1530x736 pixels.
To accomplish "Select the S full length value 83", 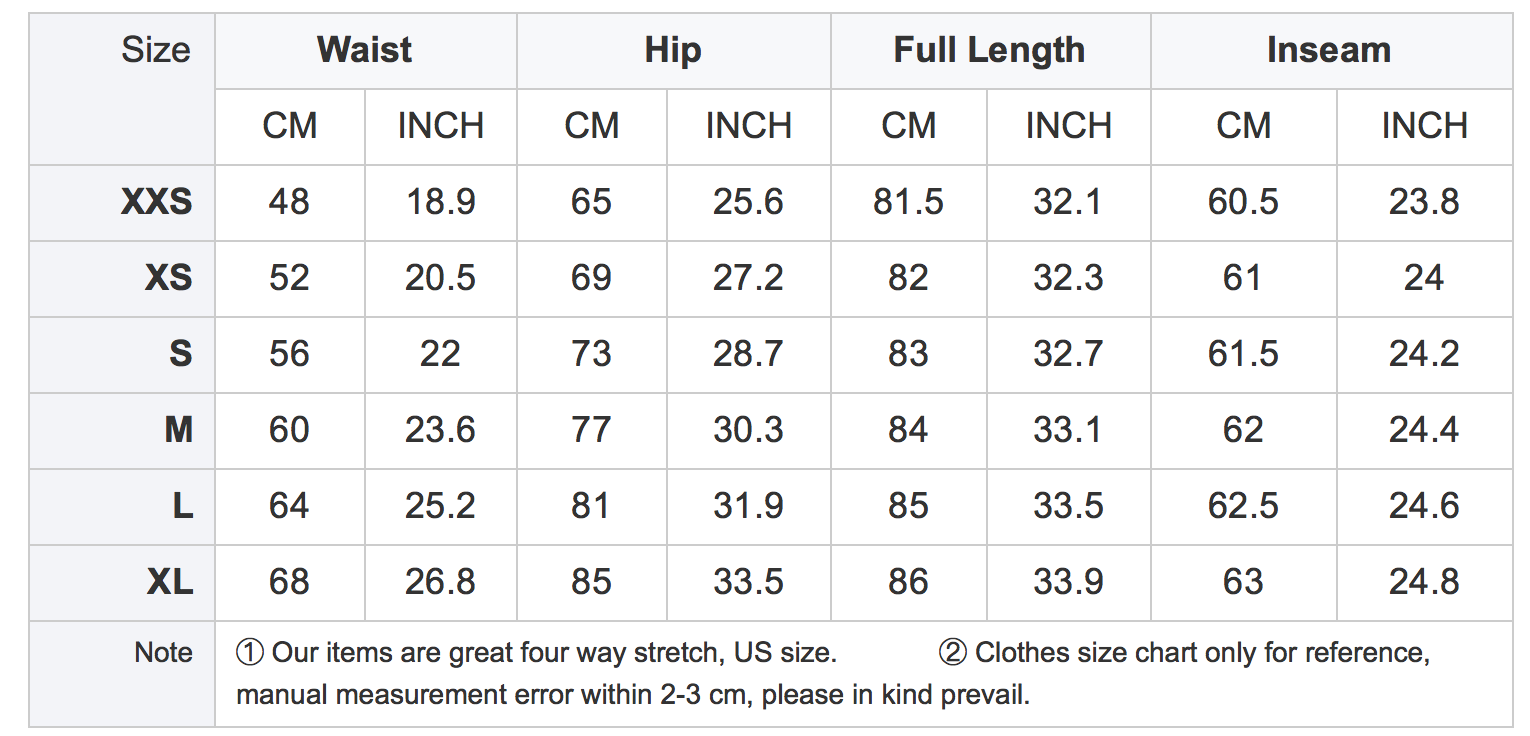I will 908,354.
